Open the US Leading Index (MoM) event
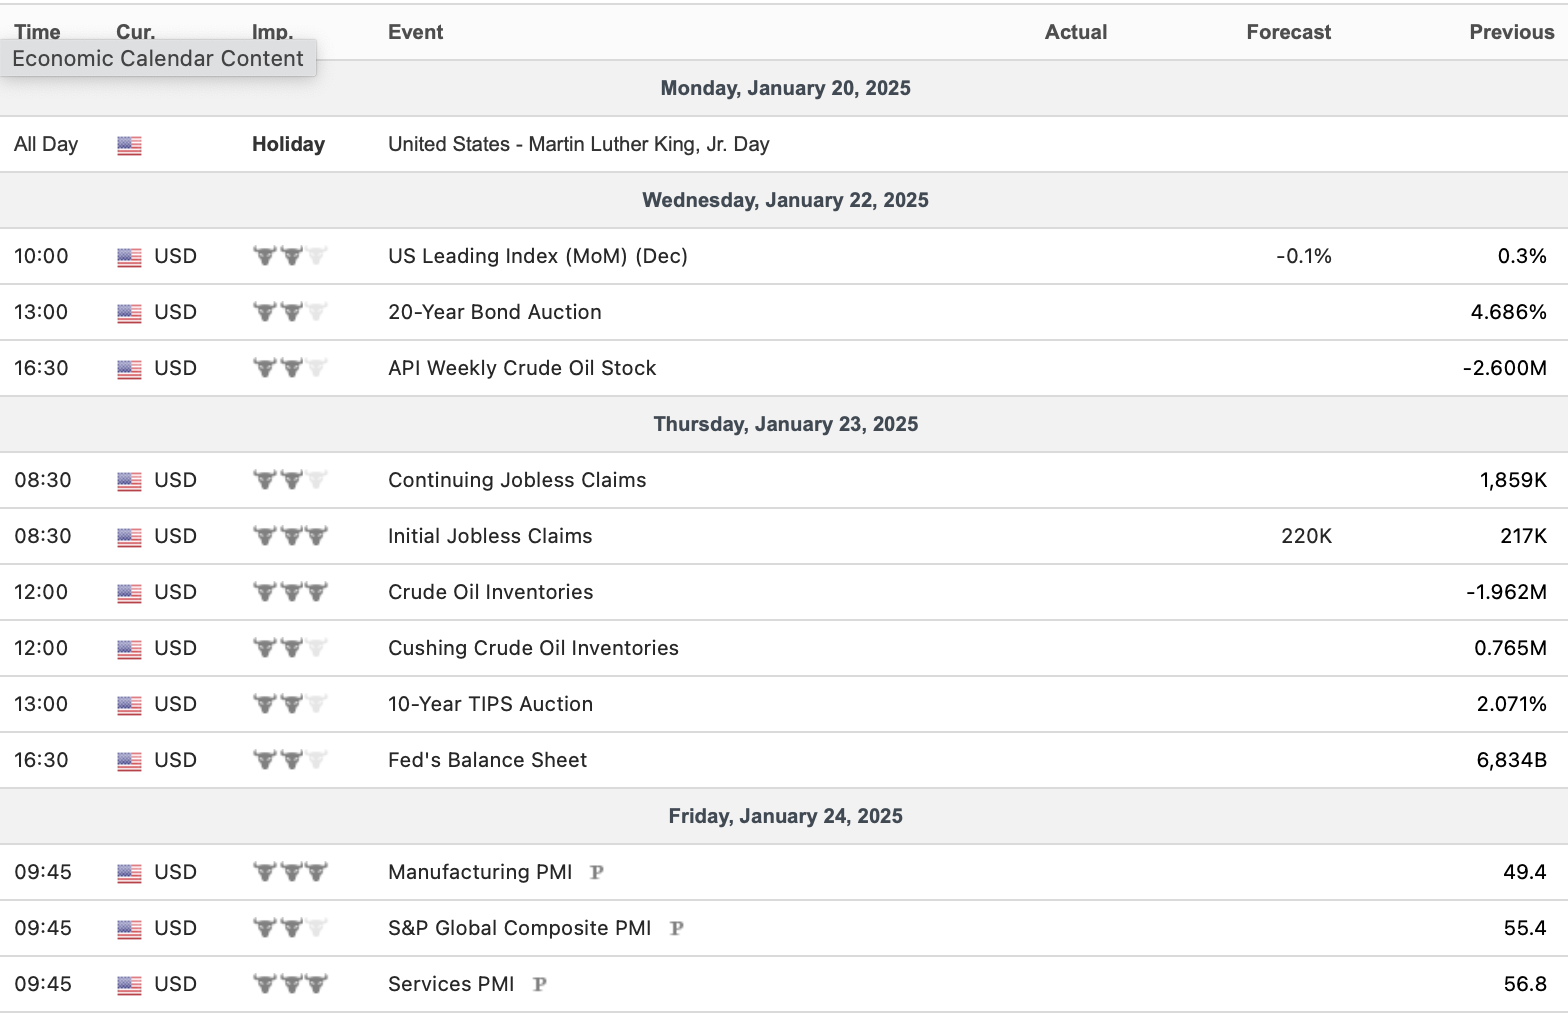Viewport: 1568px width, 1016px height. click(x=537, y=256)
